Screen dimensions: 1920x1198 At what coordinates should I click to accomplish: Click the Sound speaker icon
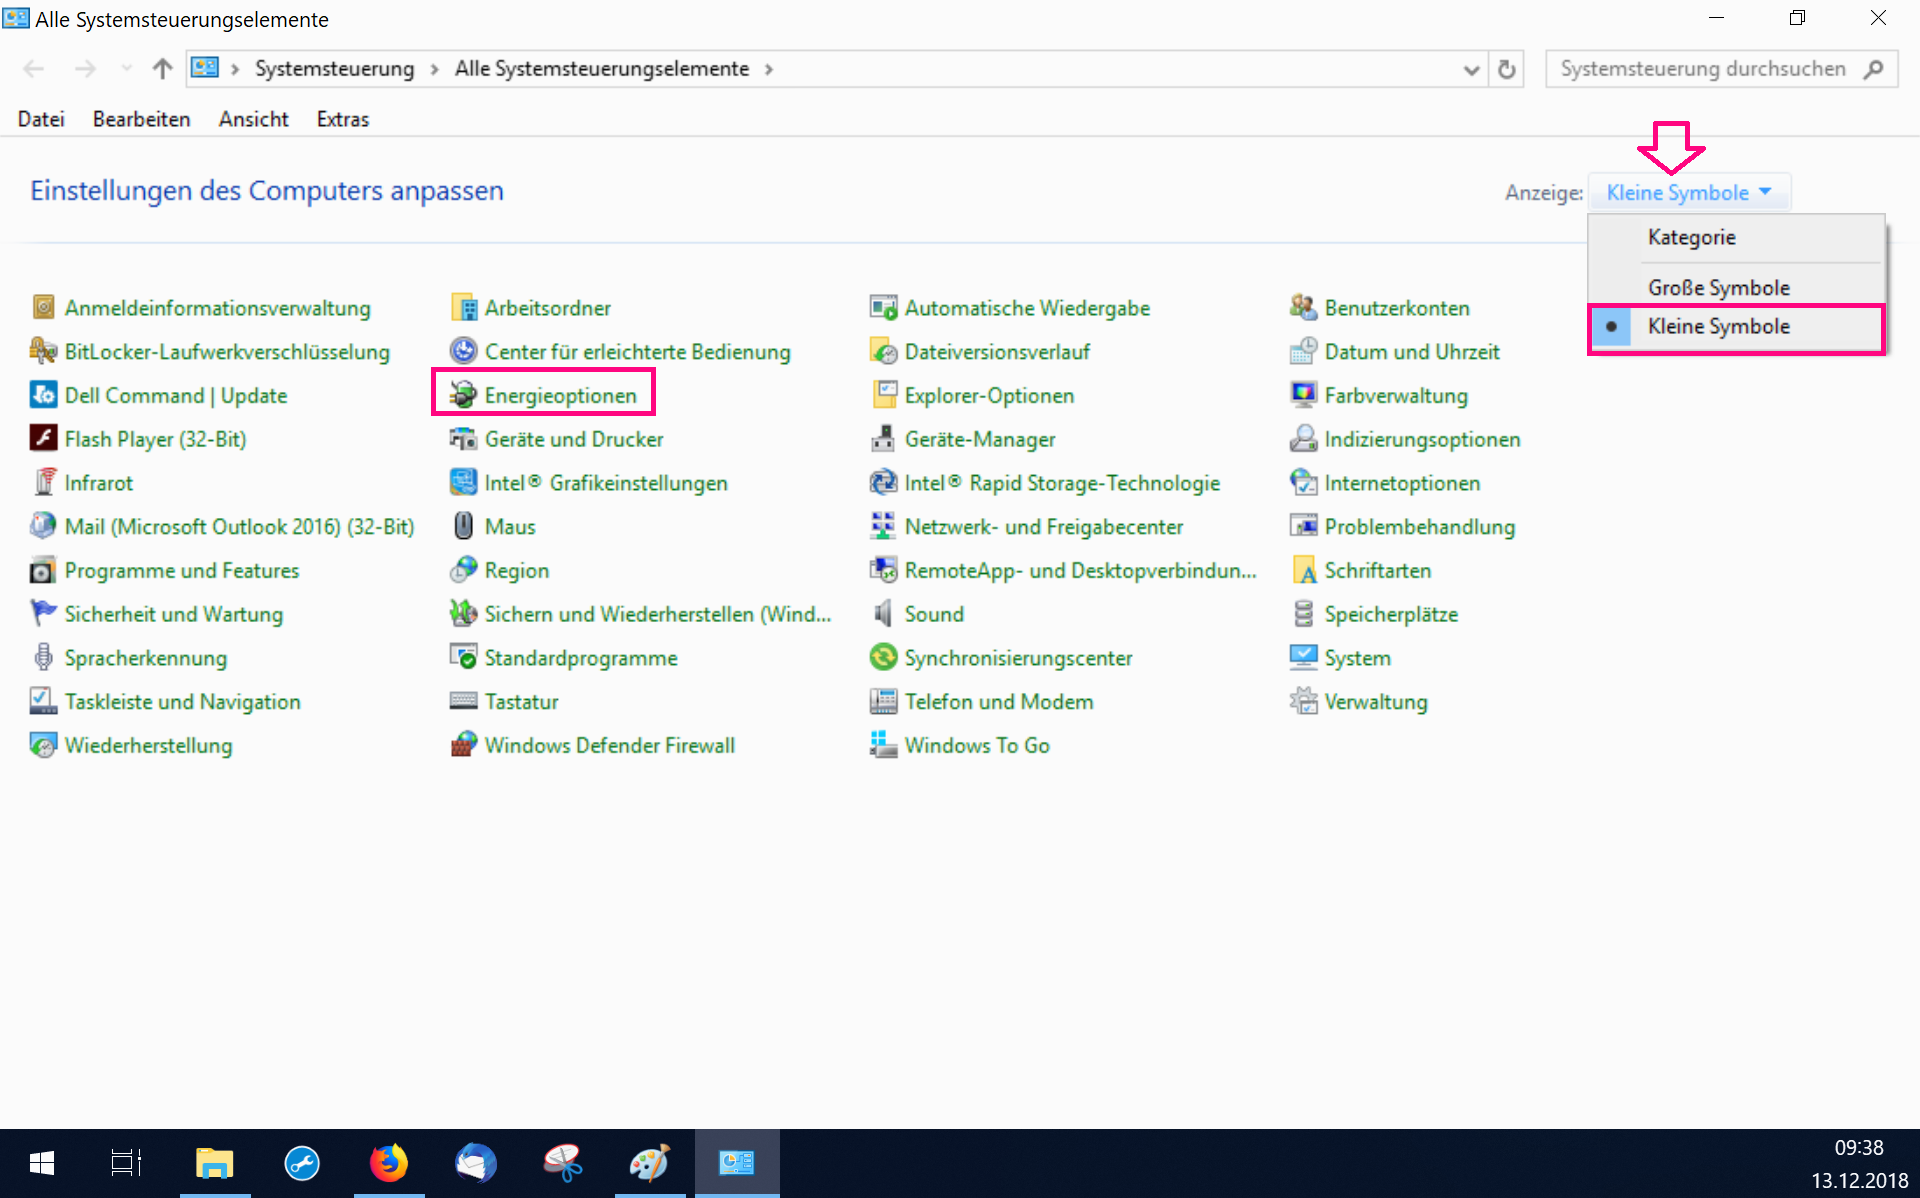pos(883,614)
